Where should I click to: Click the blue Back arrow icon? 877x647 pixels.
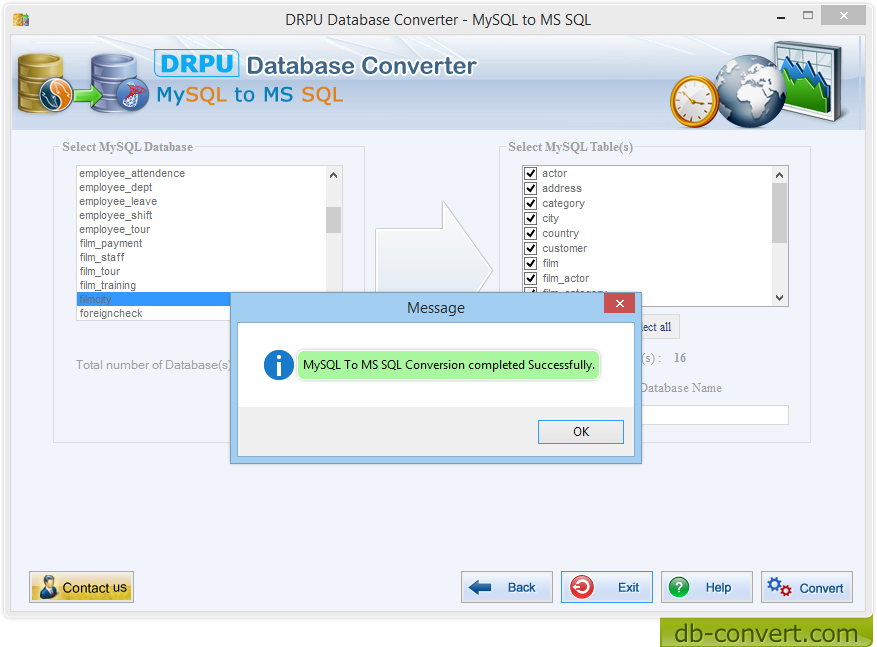pyautogui.click(x=480, y=587)
